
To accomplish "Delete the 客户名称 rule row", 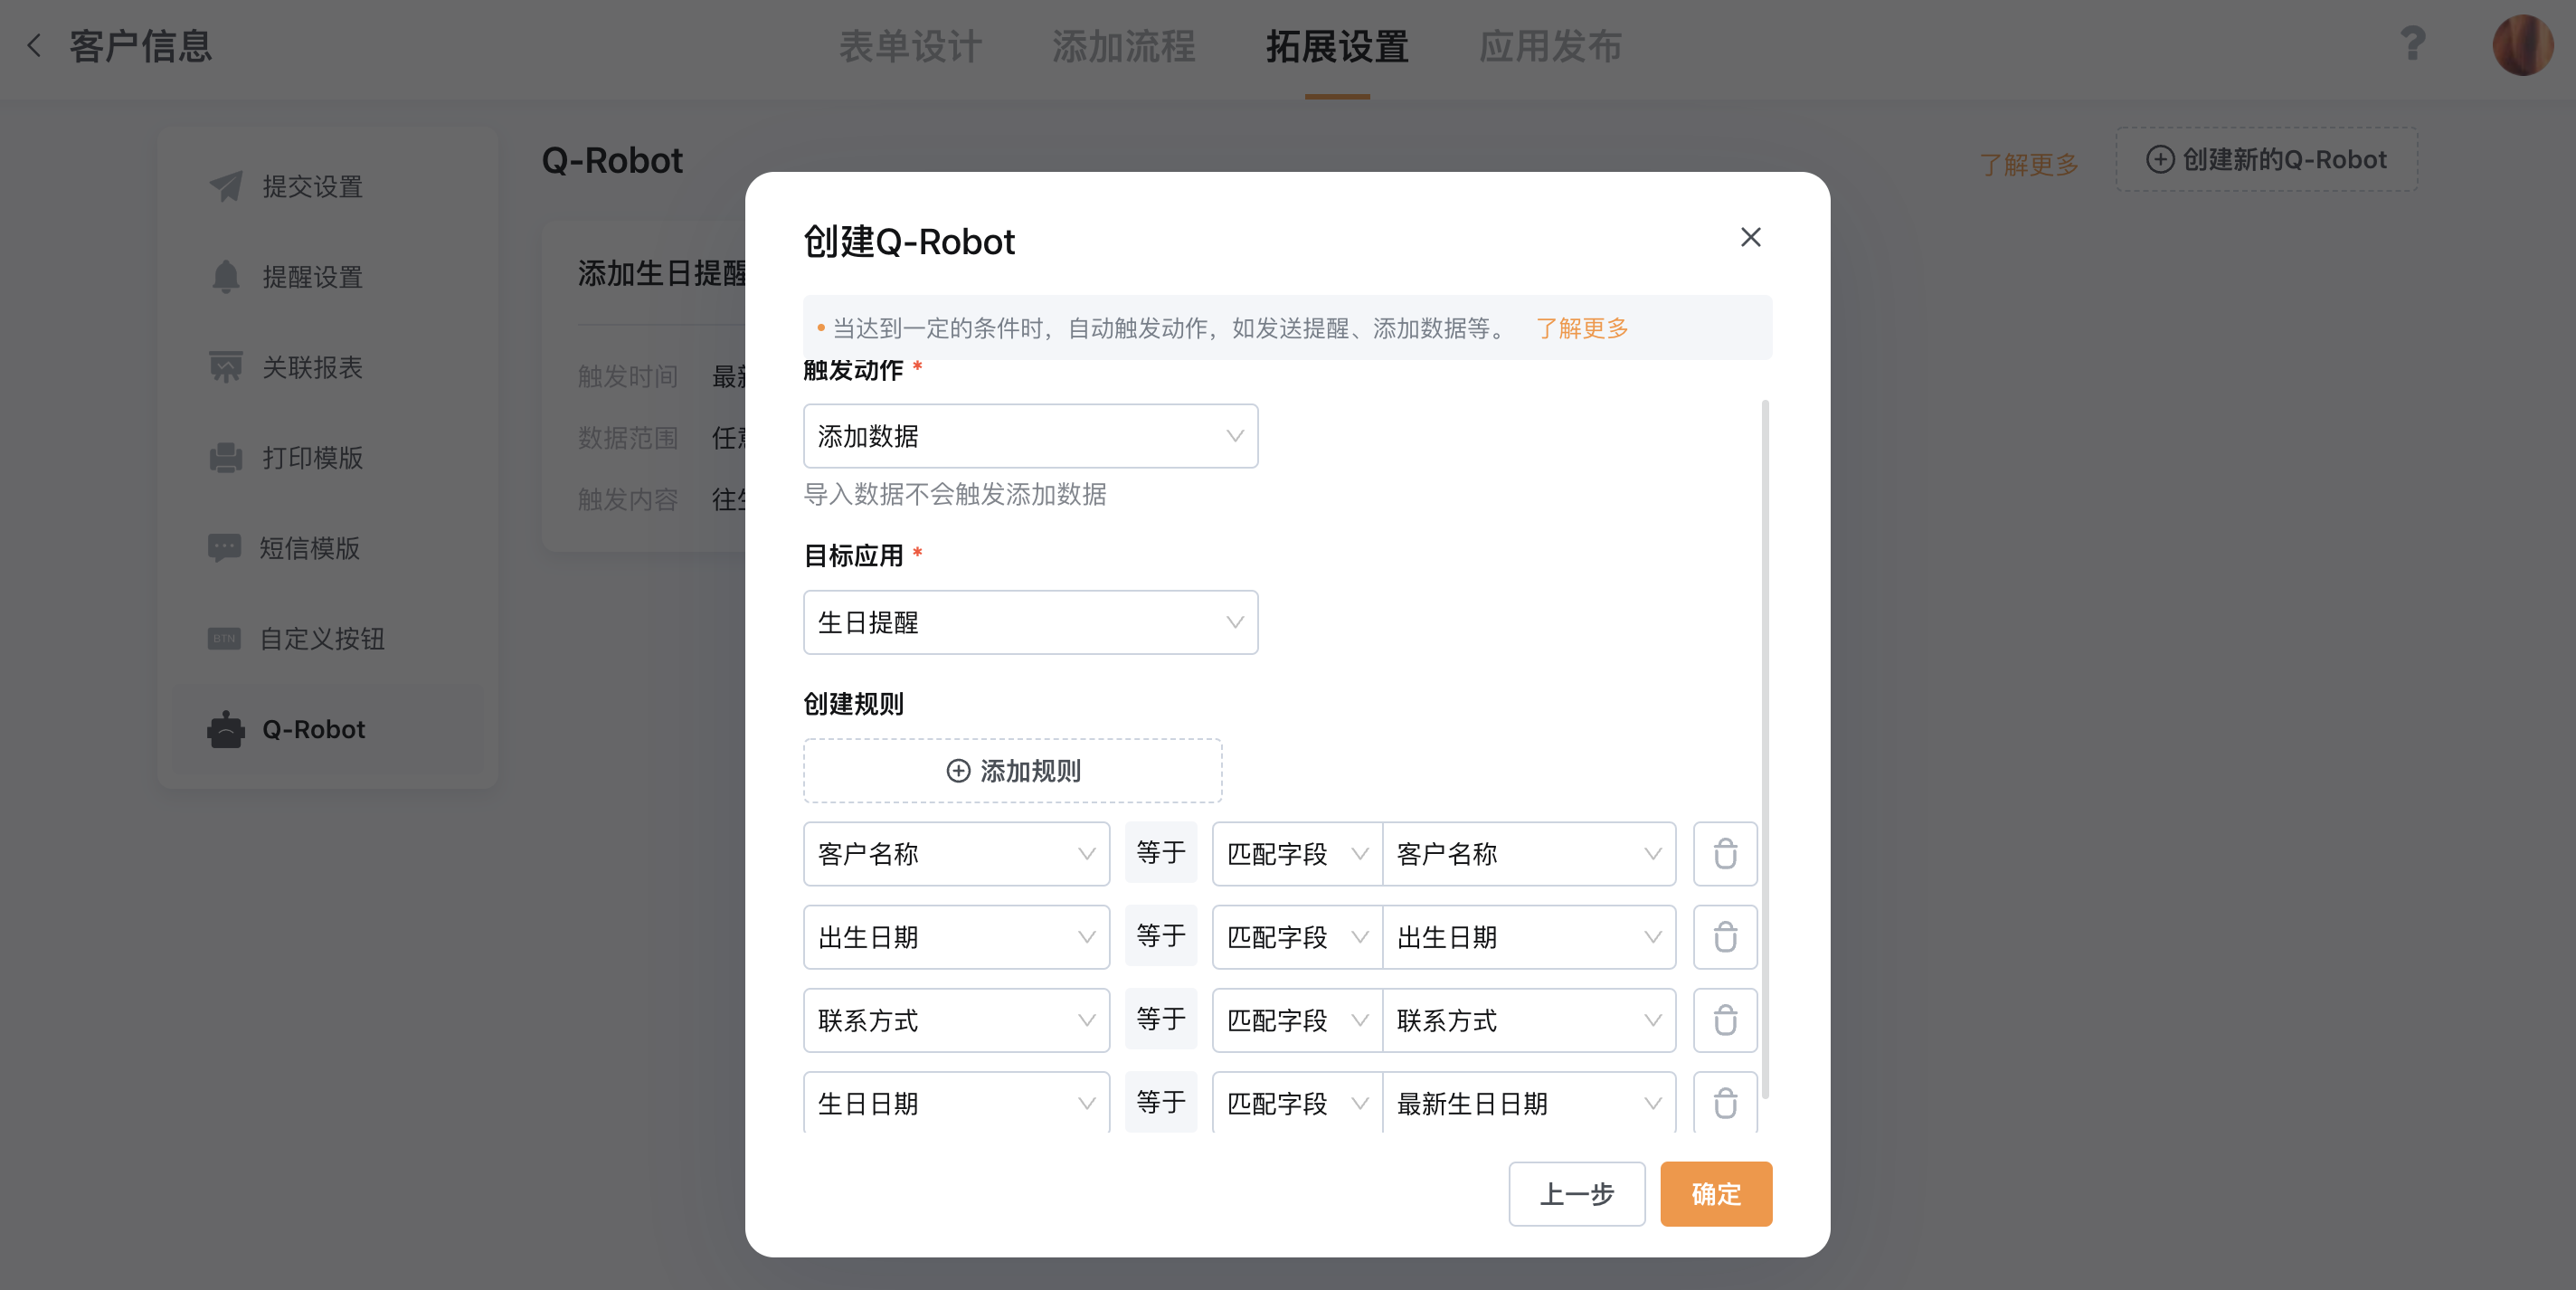I will (1725, 854).
